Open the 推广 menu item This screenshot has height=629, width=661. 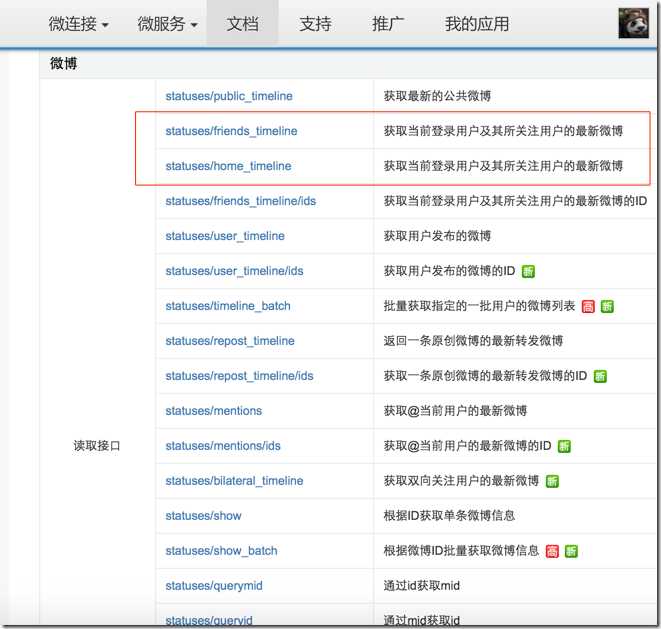[388, 24]
